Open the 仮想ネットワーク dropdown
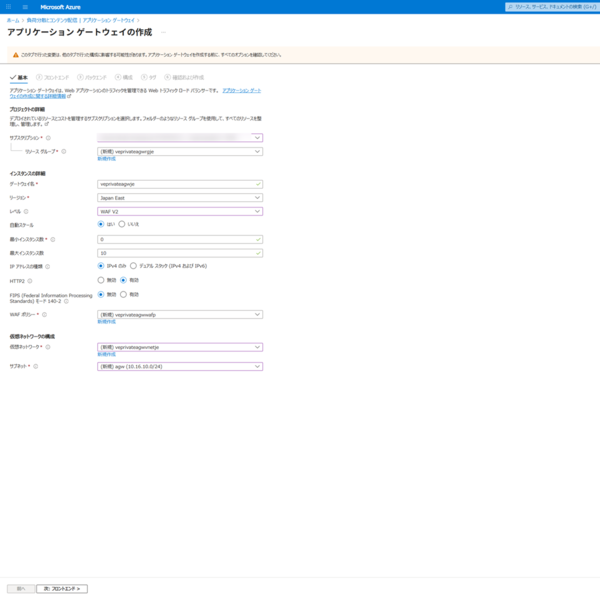Image resolution: width=600 pixels, height=600 pixels. tap(180, 347)
